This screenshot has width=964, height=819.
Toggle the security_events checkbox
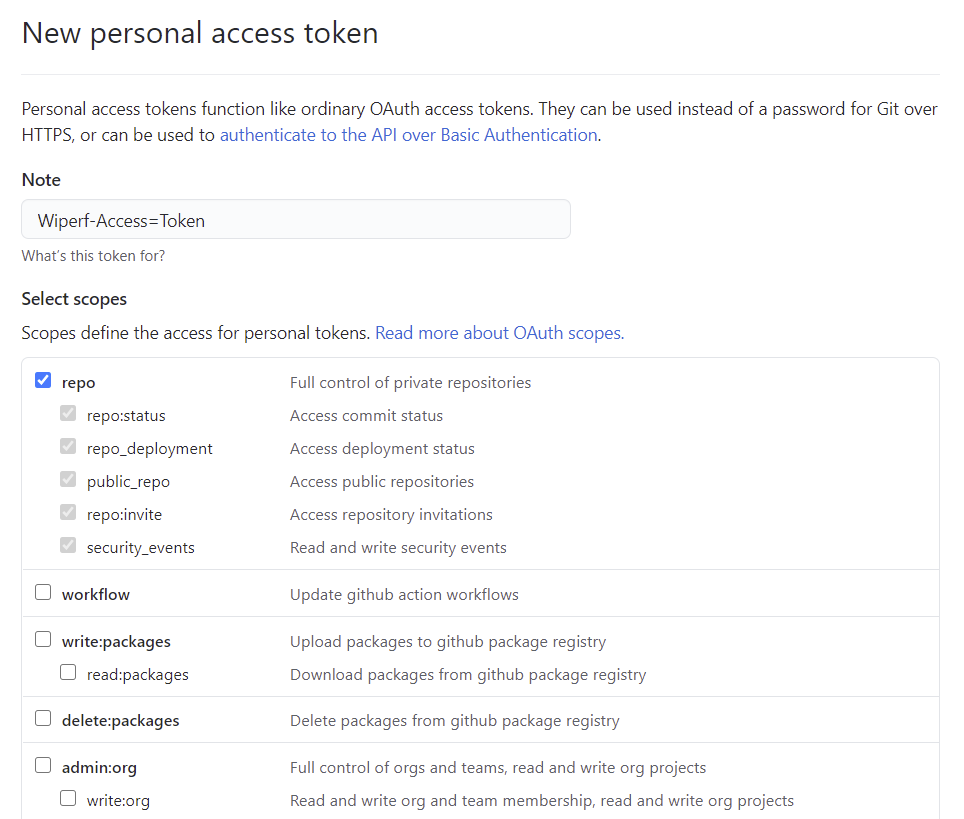point(68,545)
